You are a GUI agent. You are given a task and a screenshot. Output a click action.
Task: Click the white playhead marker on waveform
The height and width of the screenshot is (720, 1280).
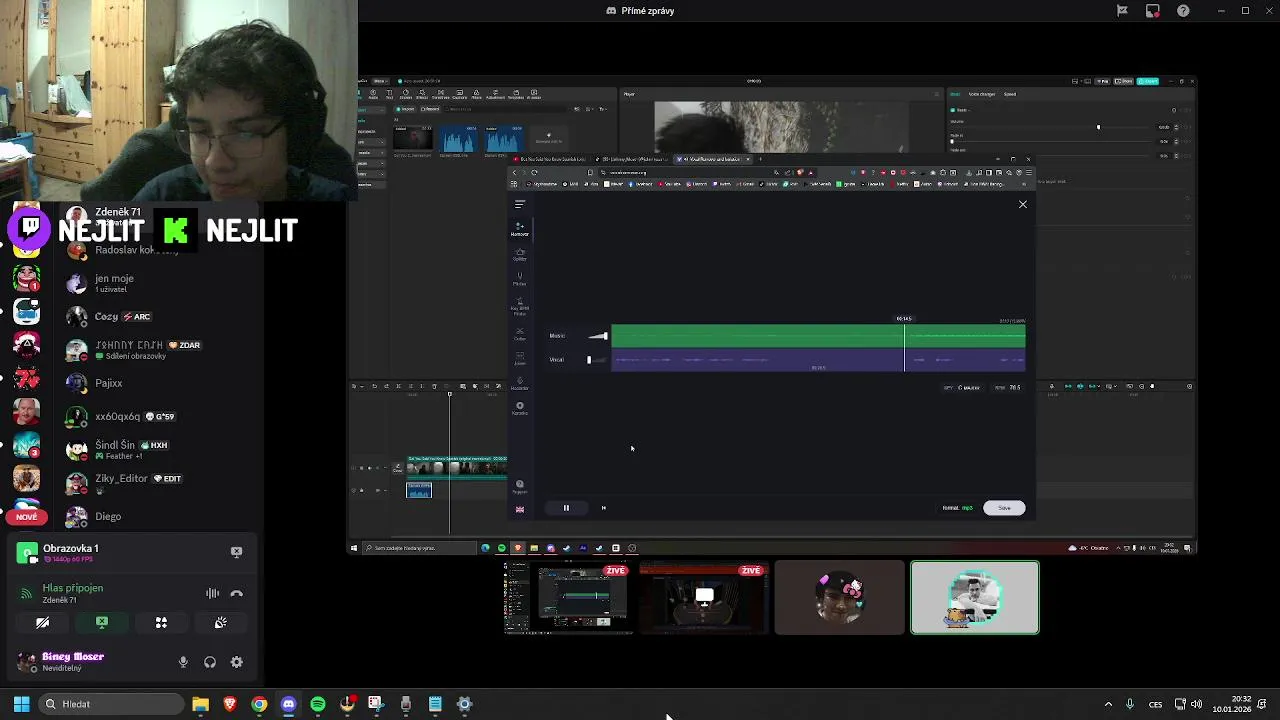point(905,347)
